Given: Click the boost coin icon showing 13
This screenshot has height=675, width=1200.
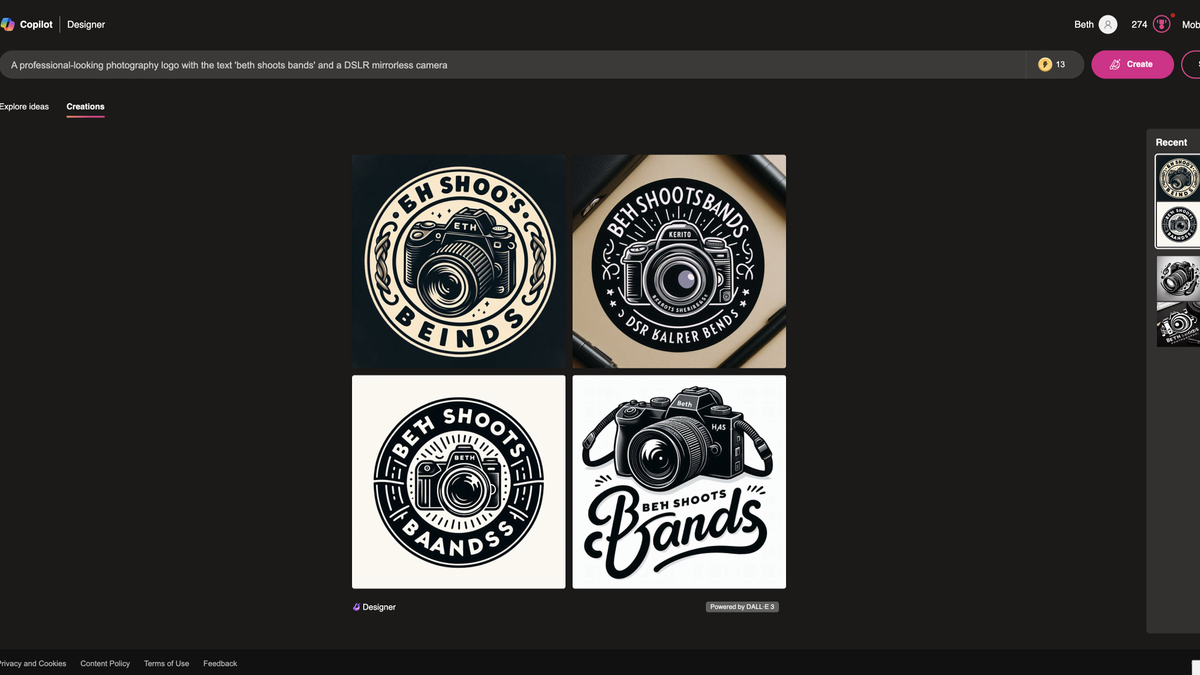Looking at the screenshot, I should tap(1045, 64).
